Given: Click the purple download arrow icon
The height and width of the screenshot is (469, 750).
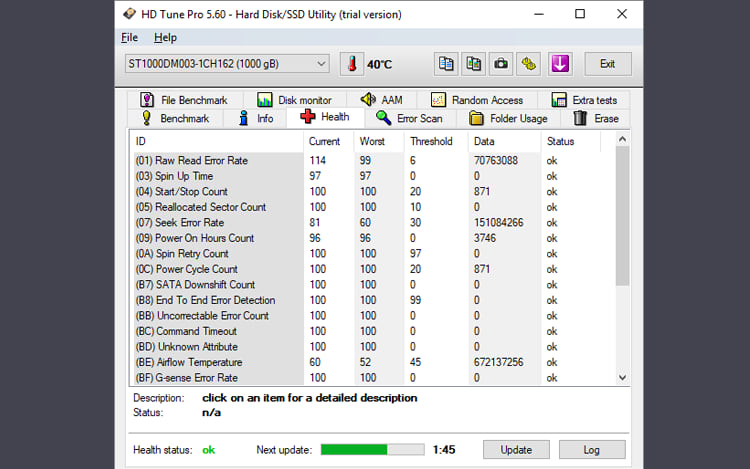Looking at the screenshot, I should [x=560, y=64].
